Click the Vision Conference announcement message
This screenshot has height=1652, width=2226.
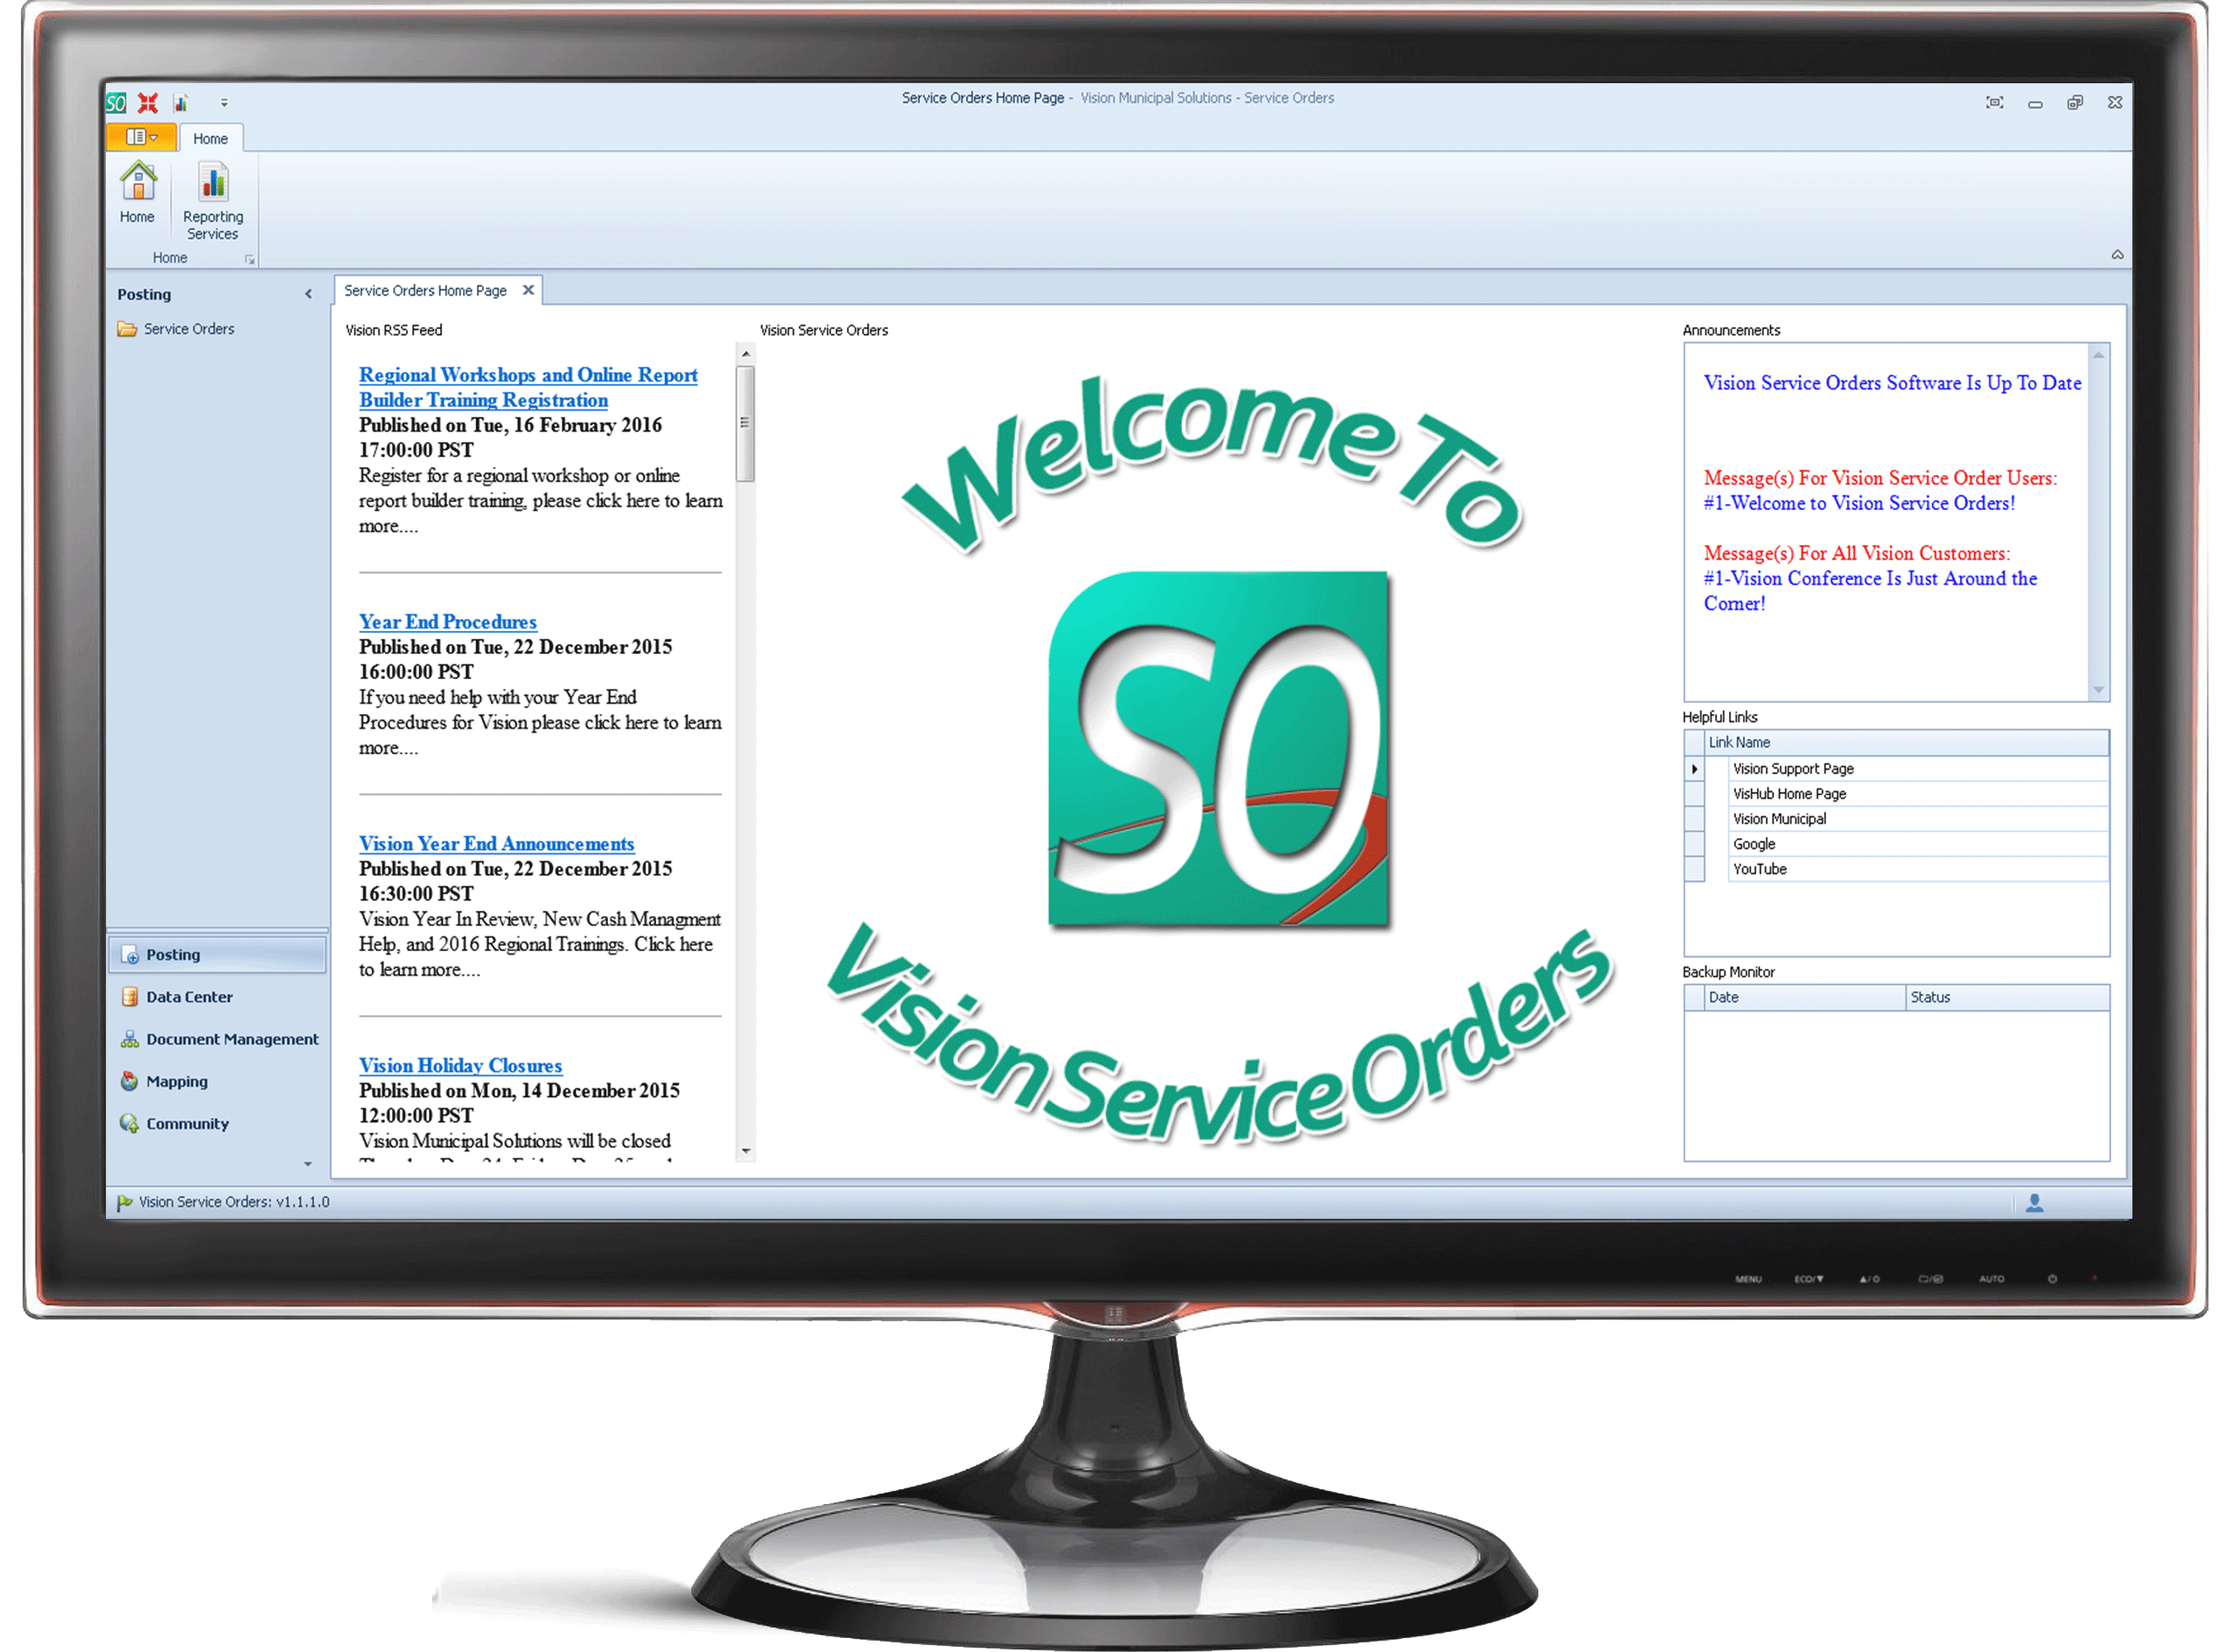pos(1870,591)
